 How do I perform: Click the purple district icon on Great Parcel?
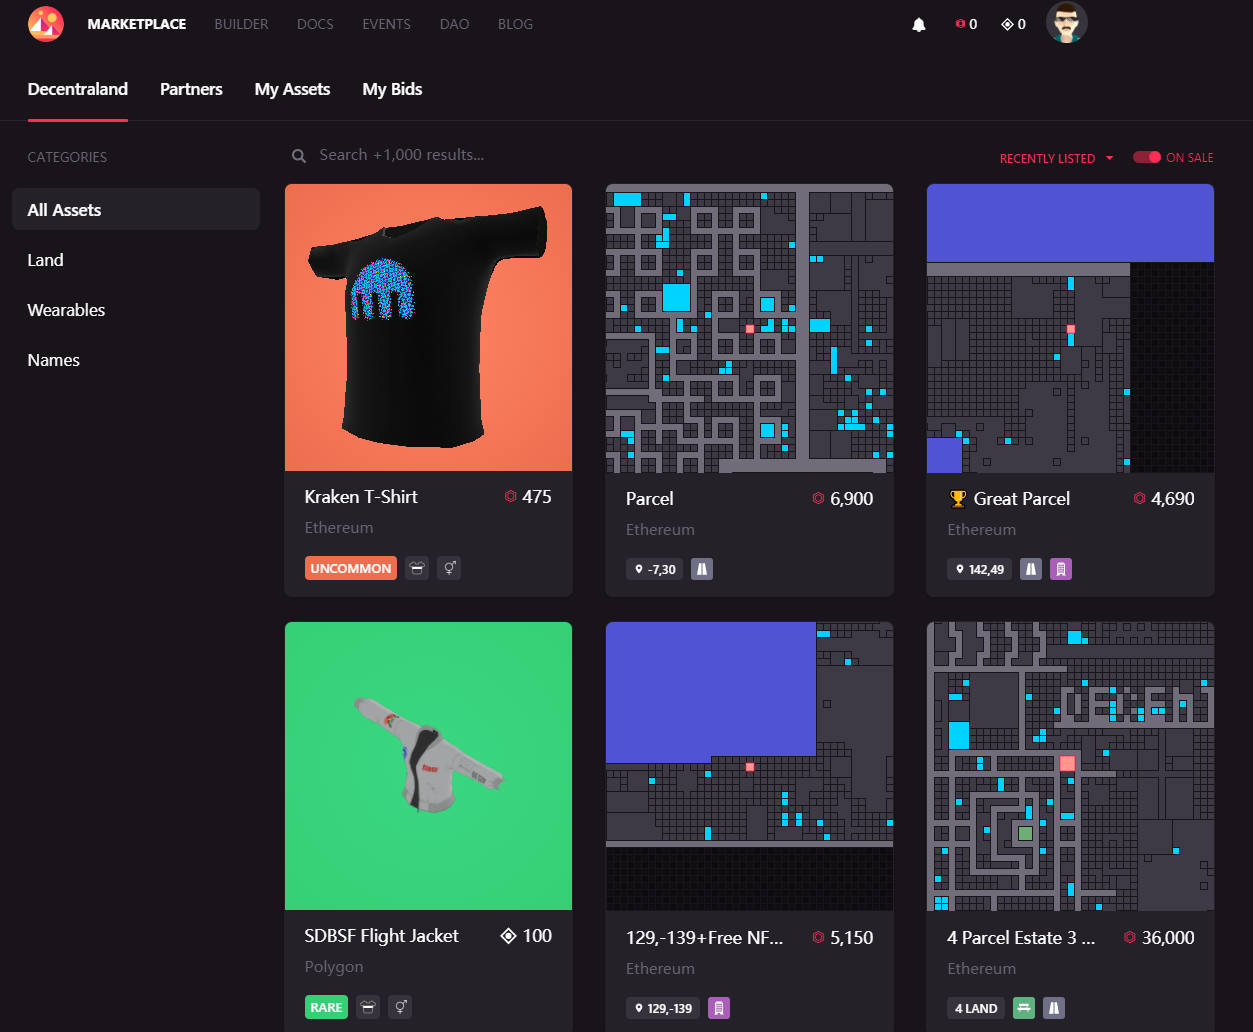click(x=1061, y=570)
